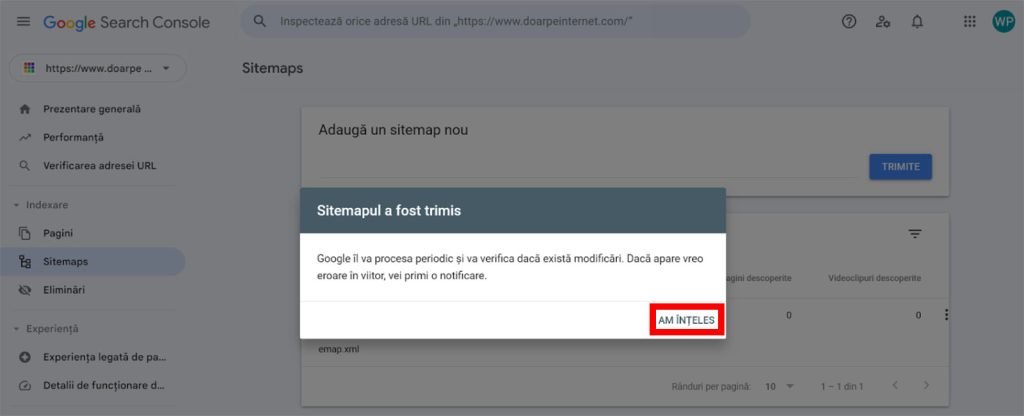Screen dimensions: 1024x416
Task: Open the Performanță report
Action: pyautogui.click(x=73, y=138)
